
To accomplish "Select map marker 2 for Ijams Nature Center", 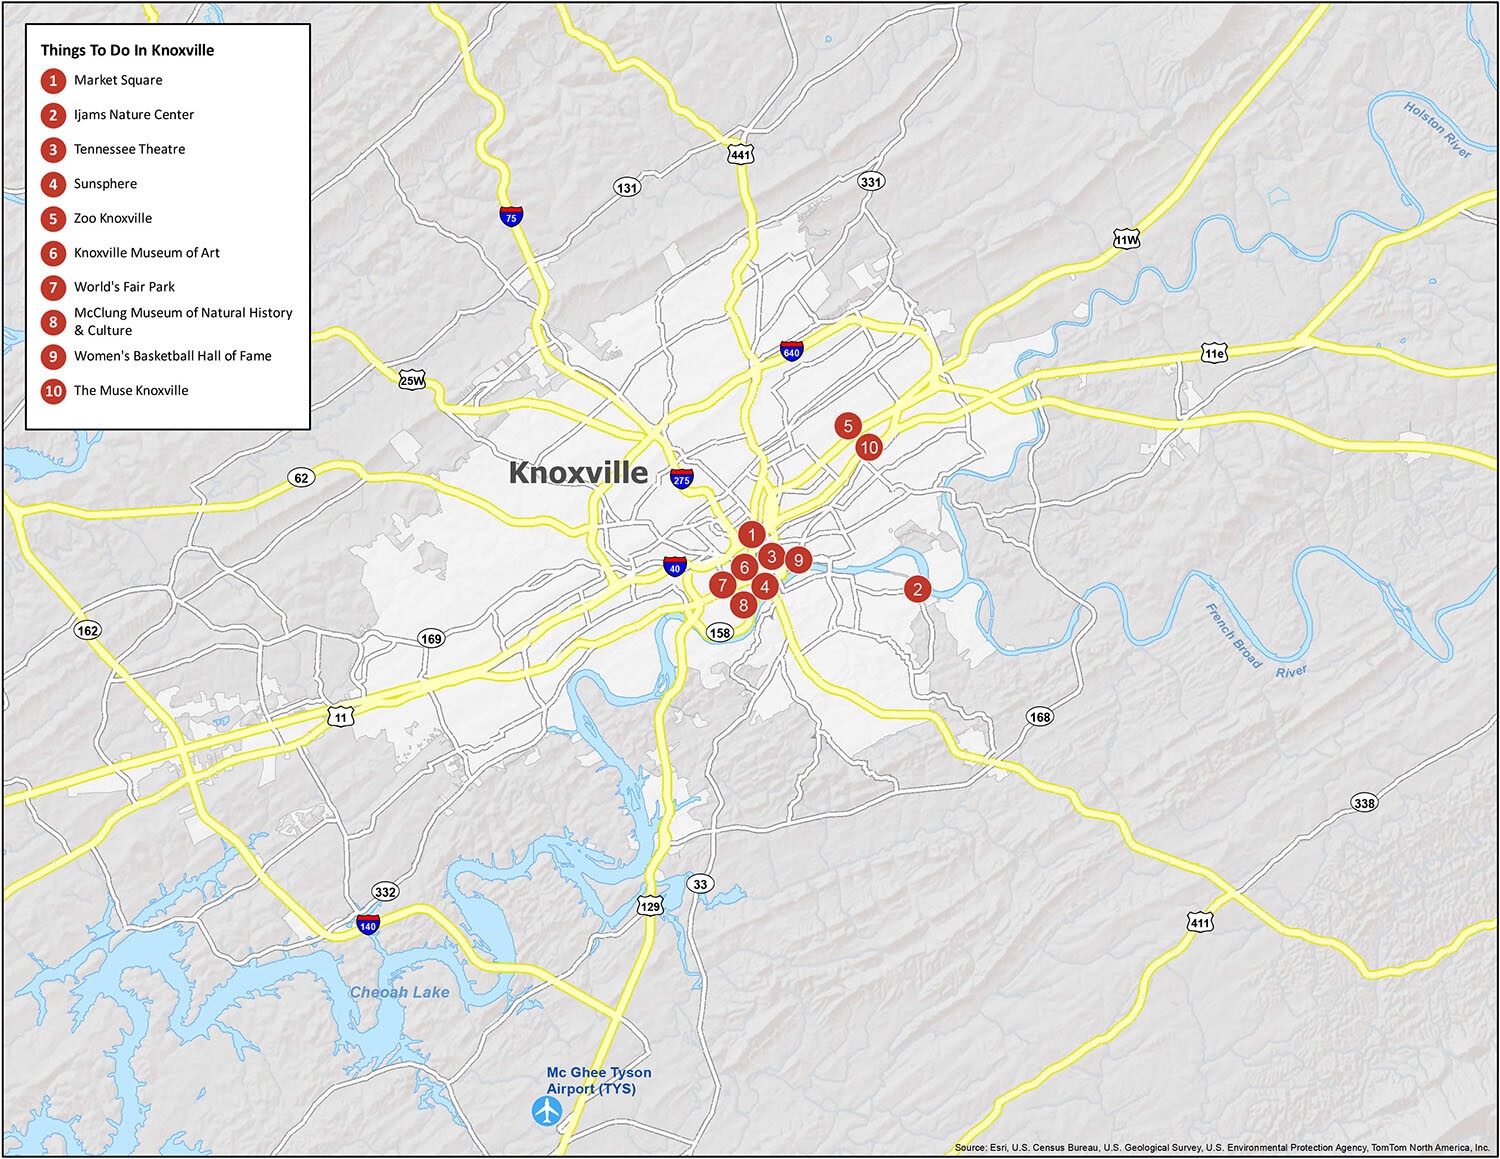I will pos(917,589).
